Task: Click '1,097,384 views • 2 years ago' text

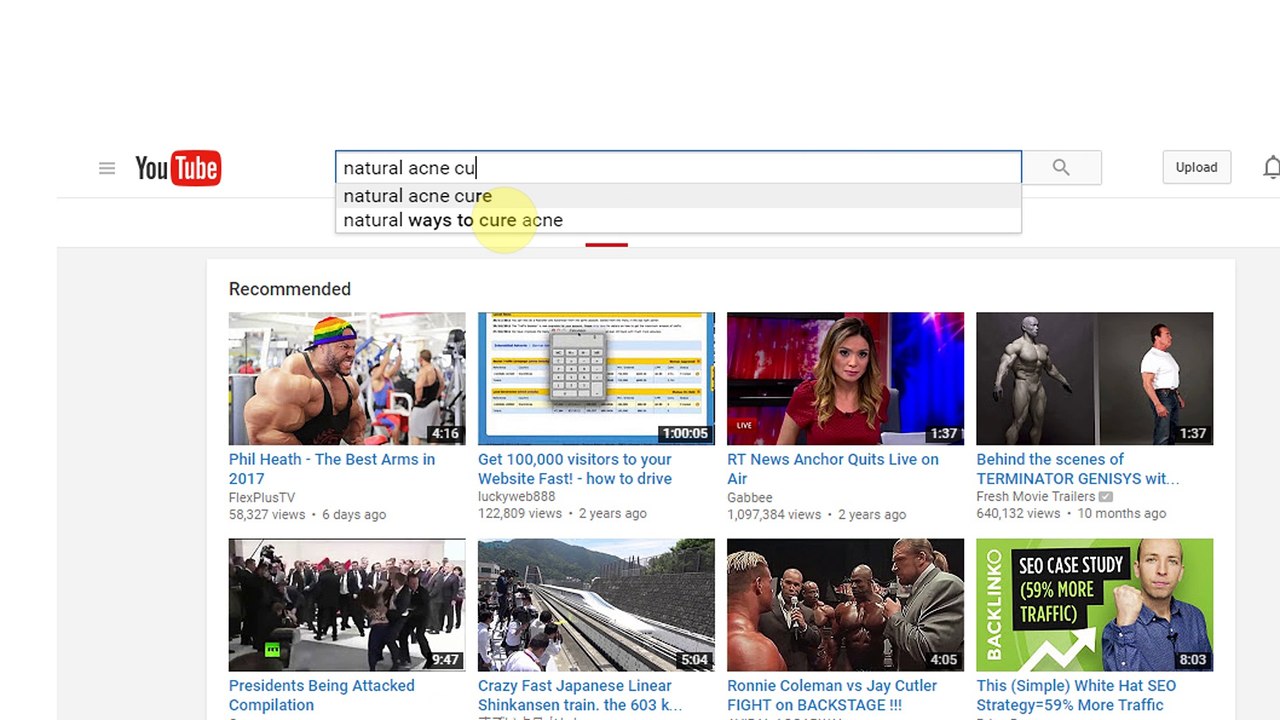Action: pos(816,514)
